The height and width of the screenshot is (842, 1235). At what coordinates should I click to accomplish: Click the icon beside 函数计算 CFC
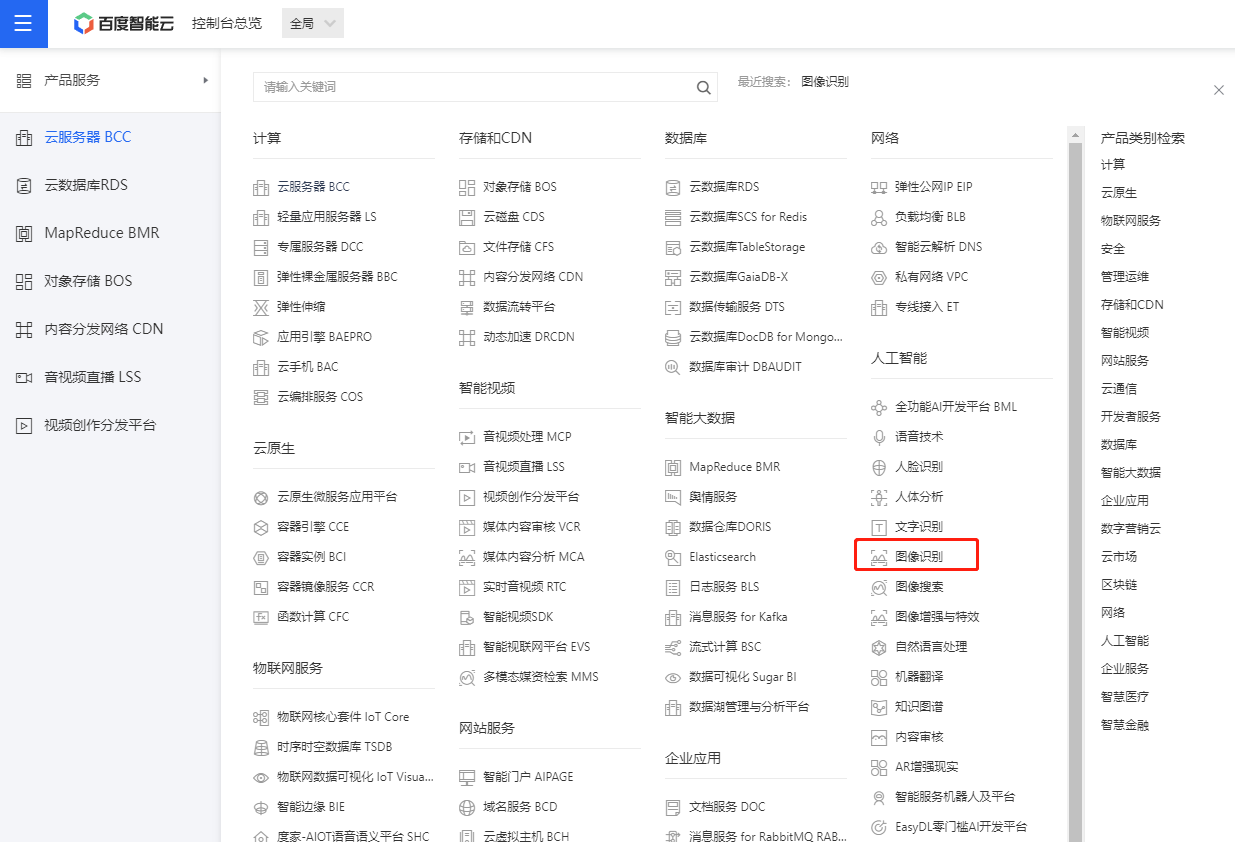point(261,617)
